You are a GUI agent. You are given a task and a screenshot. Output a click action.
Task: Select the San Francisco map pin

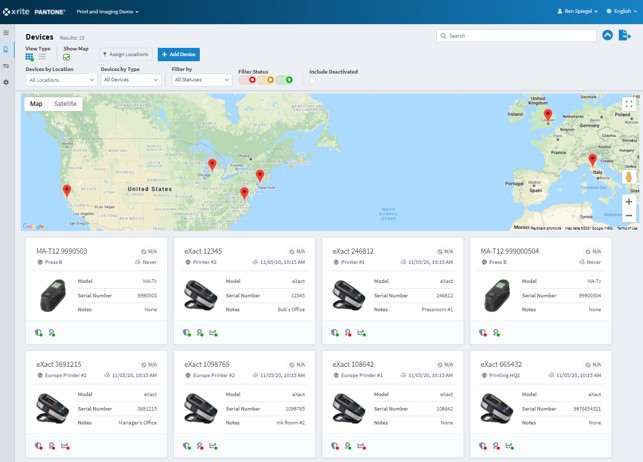click(x=67, y=191)
